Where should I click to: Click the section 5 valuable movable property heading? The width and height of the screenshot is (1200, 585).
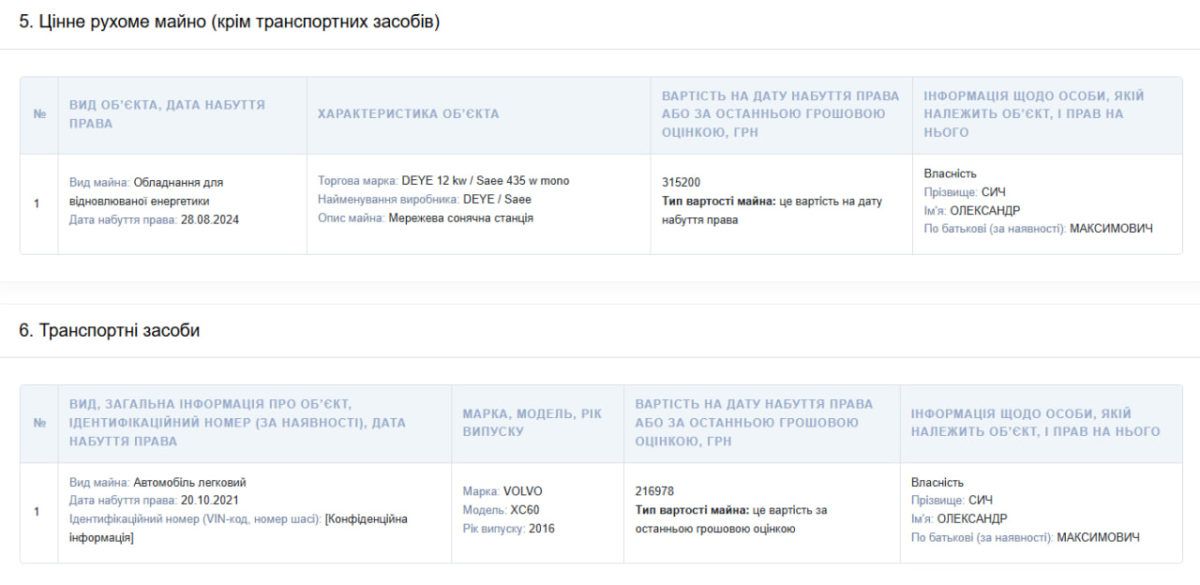pos(229,22)
